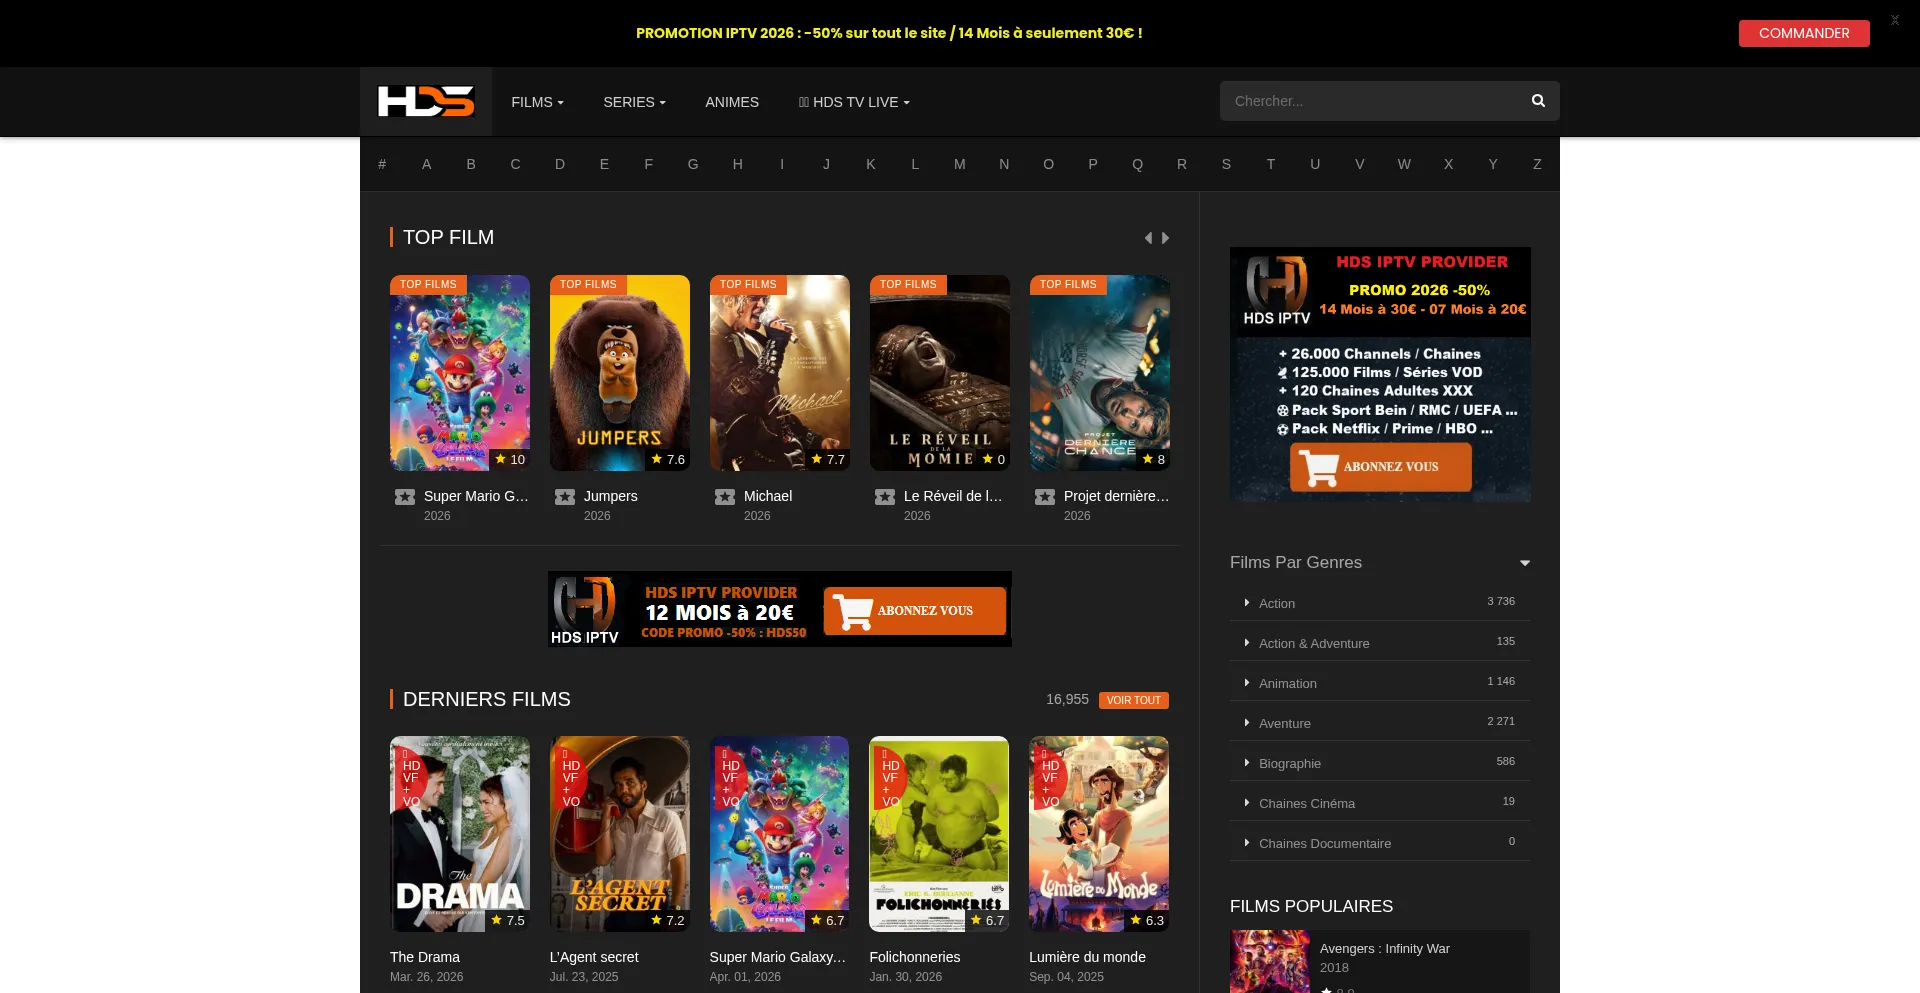This screenshot has width=1920, height=993.
Task: Click film icon beside Michael title
Action: (725, 497)
